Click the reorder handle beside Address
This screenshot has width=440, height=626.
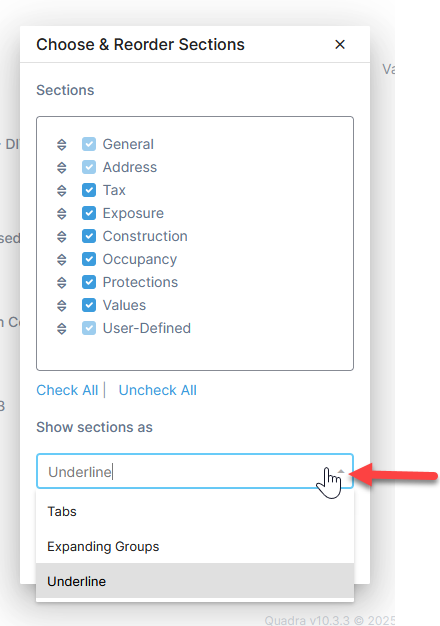point(61,168)
